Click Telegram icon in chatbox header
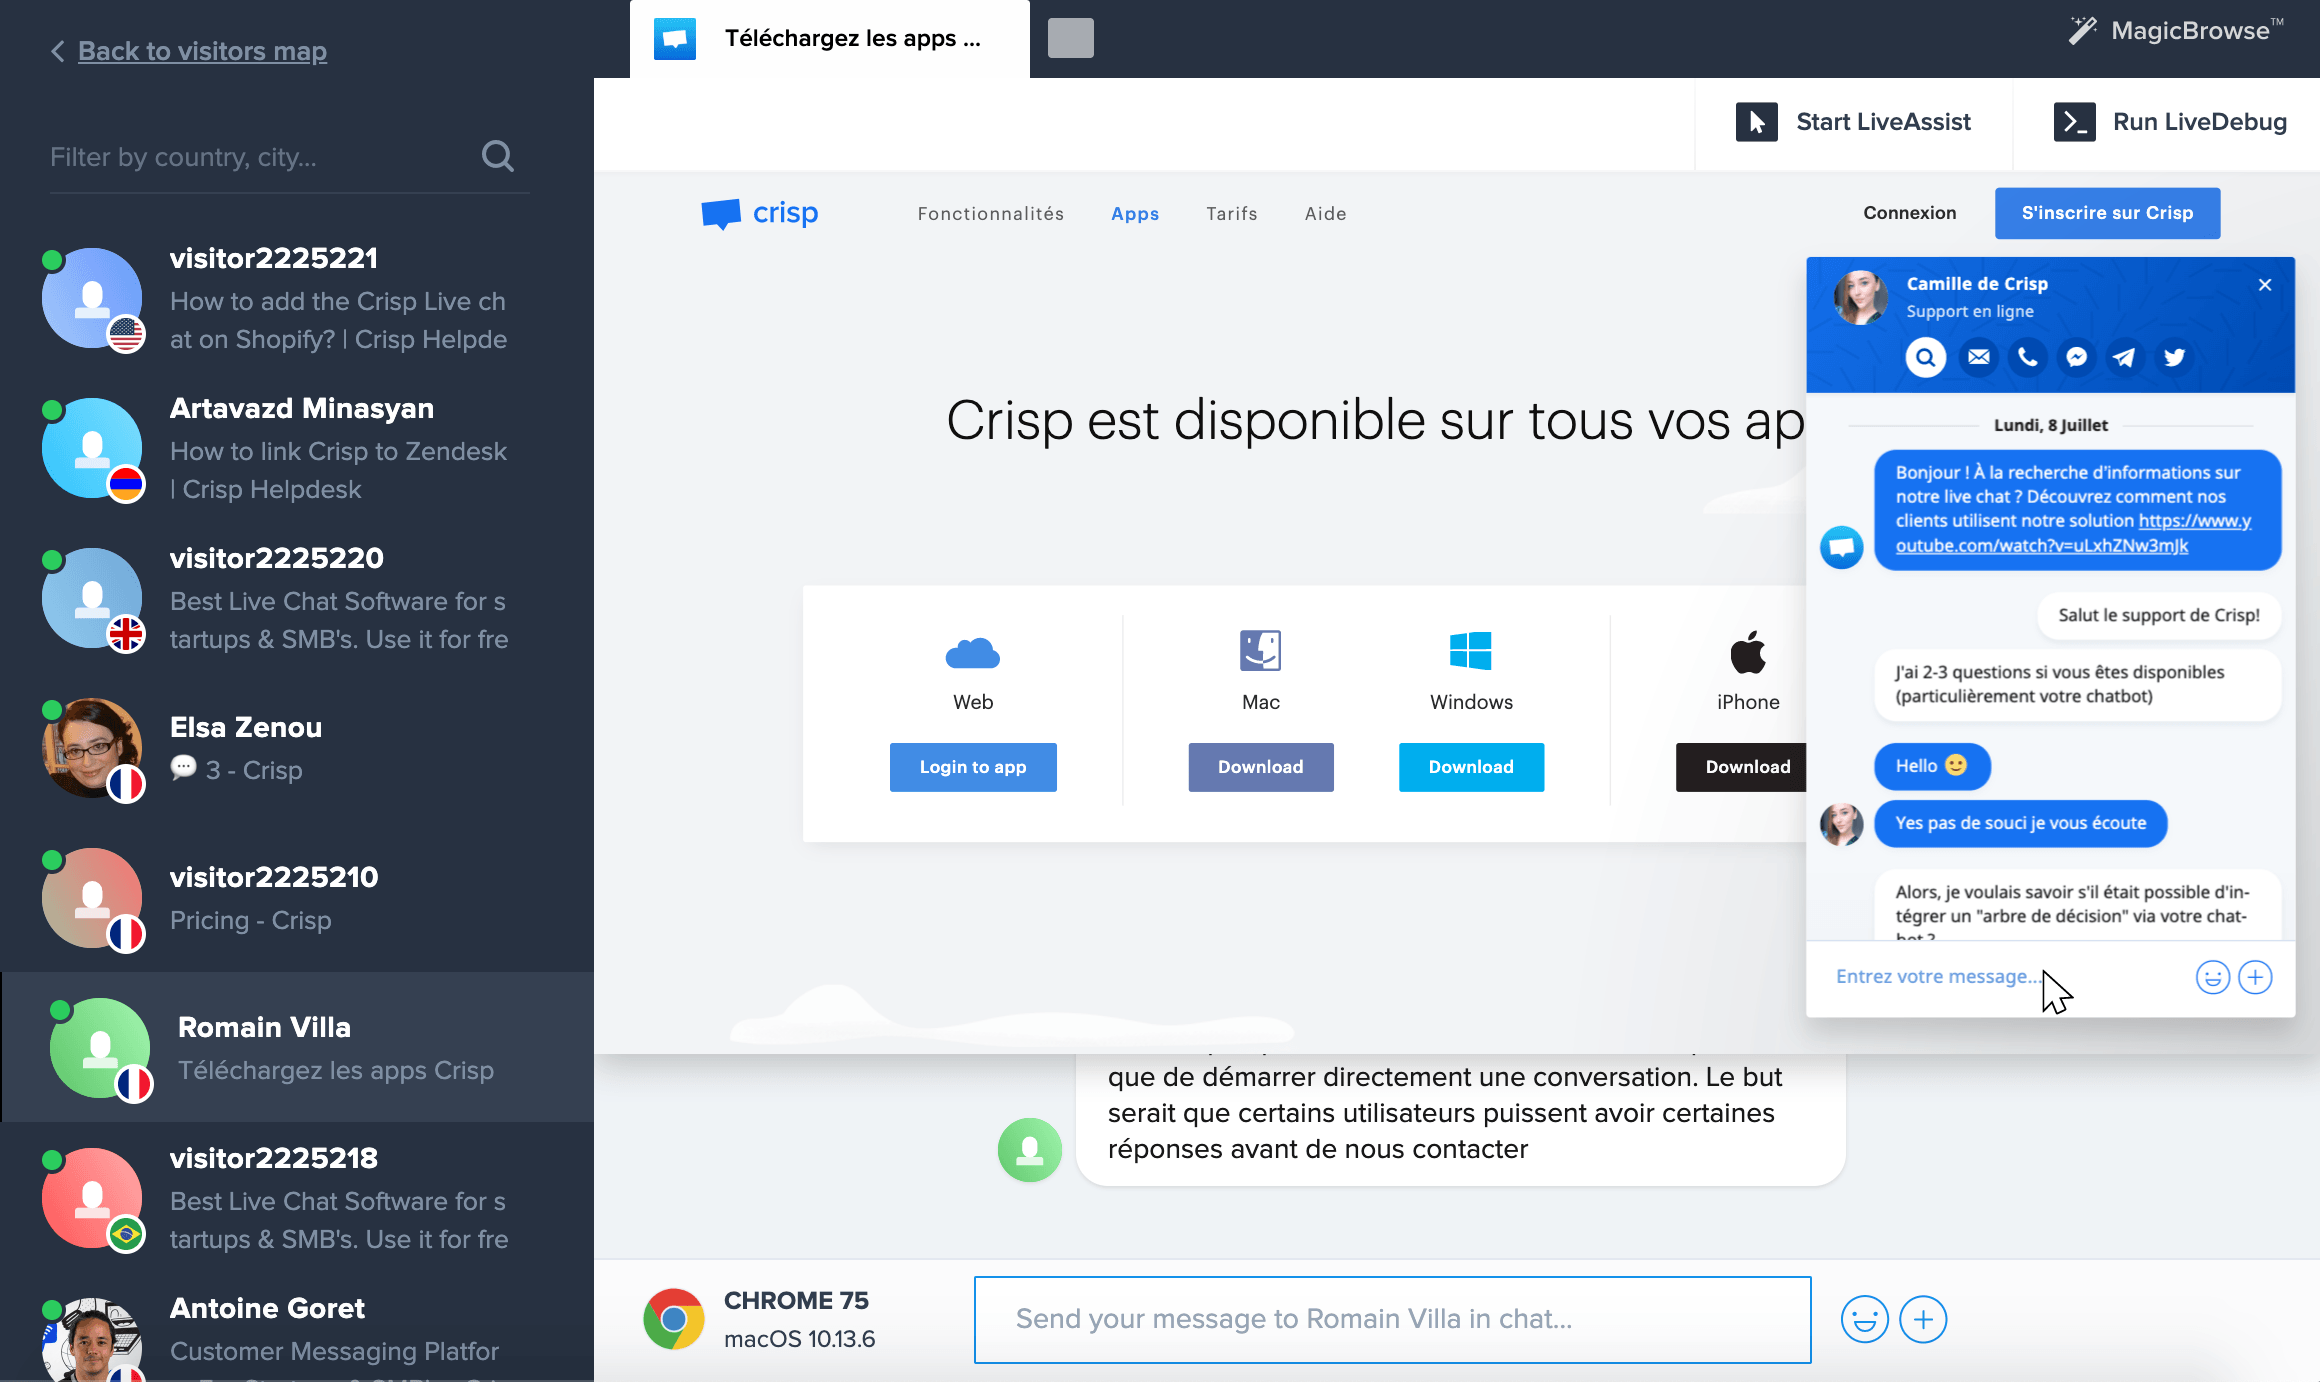The height and width of the screenshot is (1382, 2320). pos(2124,357)
